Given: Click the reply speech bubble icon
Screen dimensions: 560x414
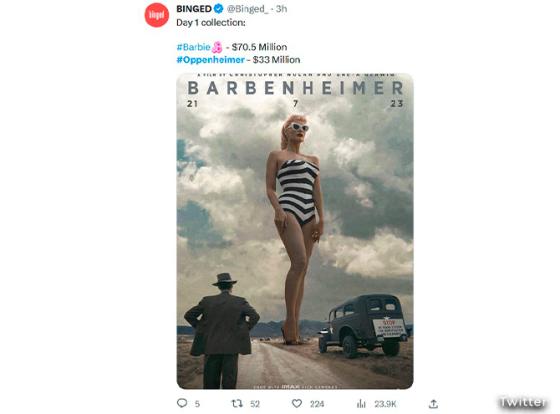Looking at the screenshot, I should point(182,403).
